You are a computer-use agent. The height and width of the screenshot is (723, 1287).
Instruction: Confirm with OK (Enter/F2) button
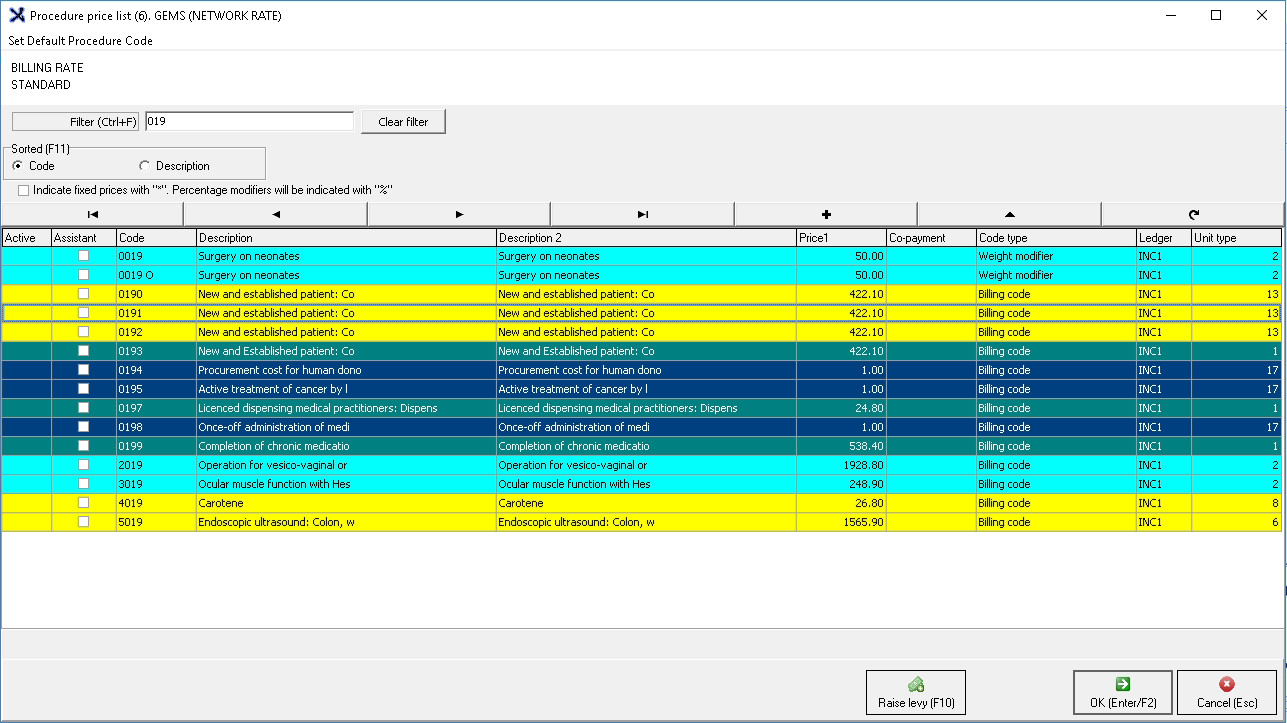[x=1122, y=692]
